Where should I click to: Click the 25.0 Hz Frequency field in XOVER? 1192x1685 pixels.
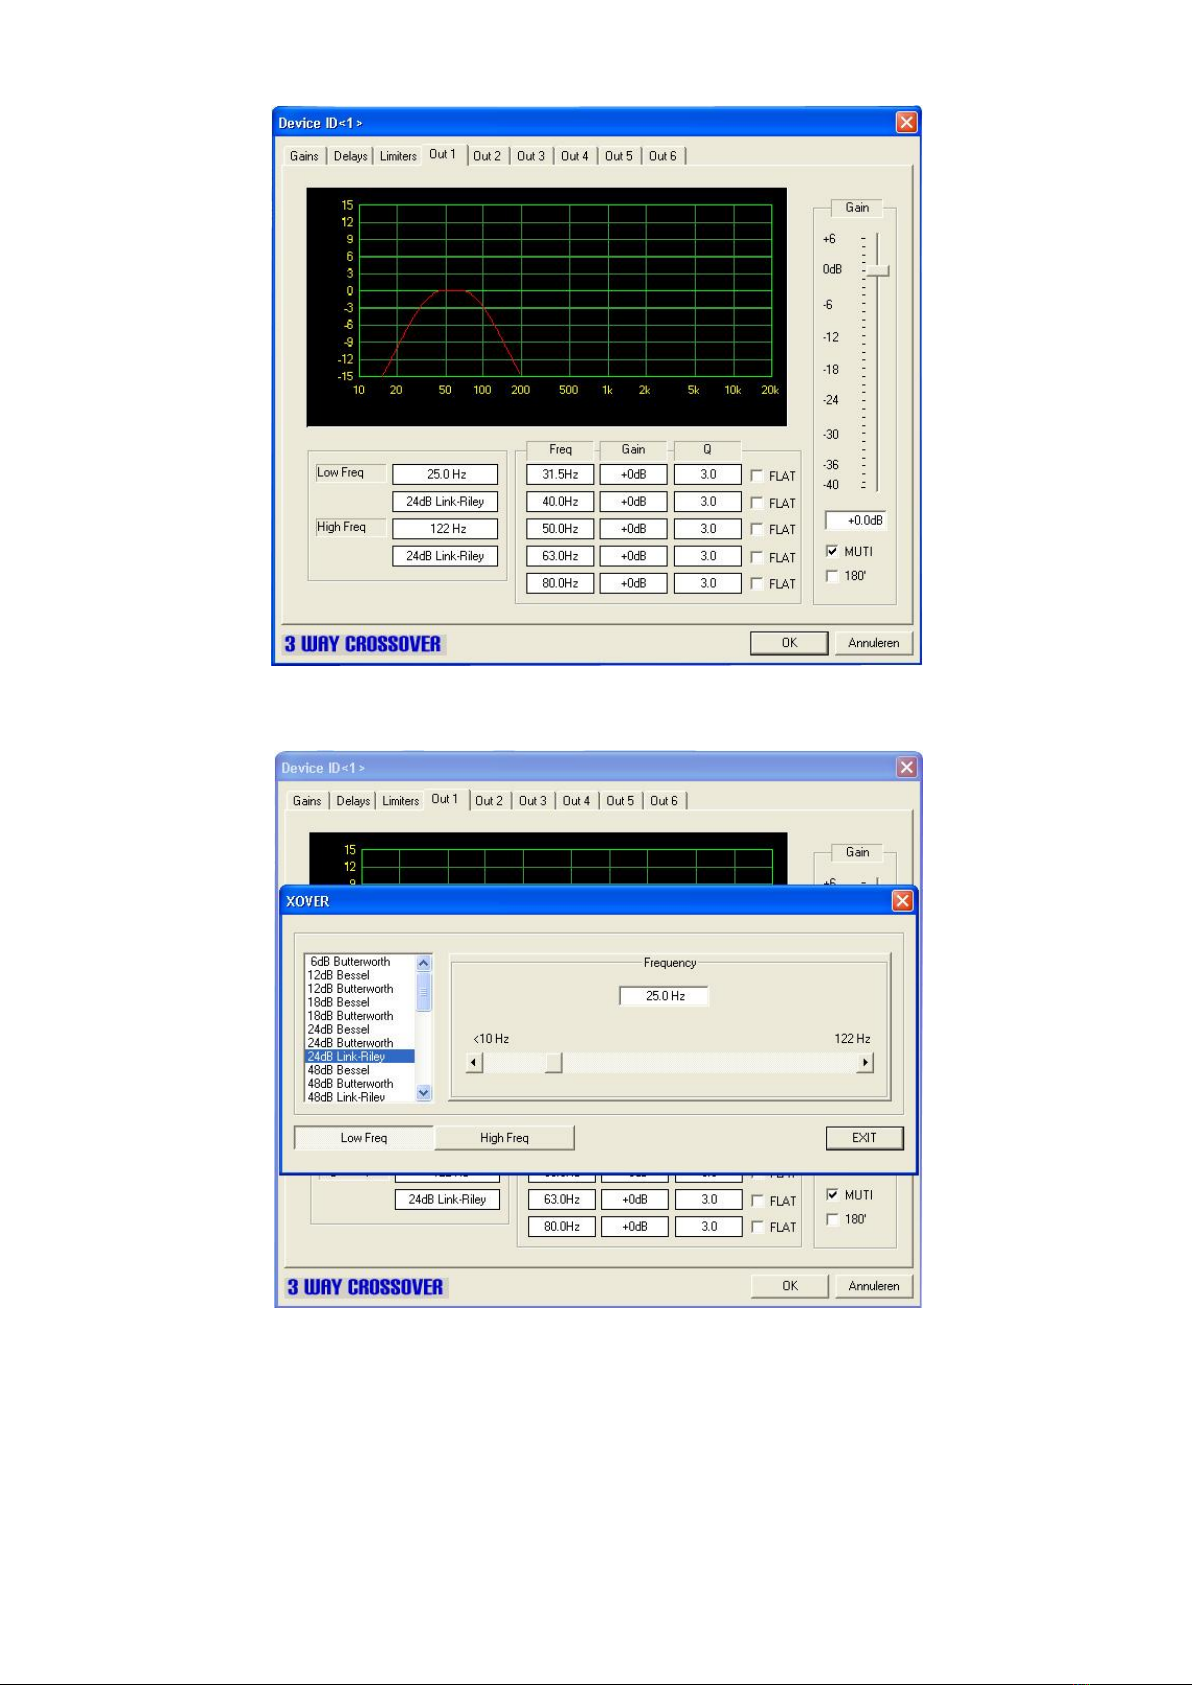click(x=664, y=996)
